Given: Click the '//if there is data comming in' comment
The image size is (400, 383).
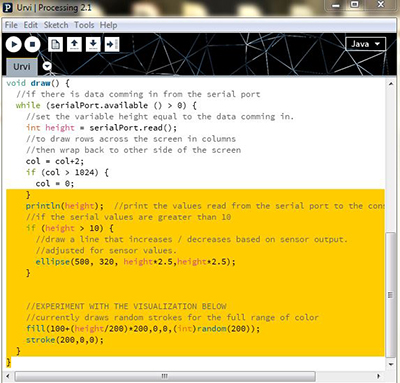Looking at the screenshot, I should coord(138,94).
